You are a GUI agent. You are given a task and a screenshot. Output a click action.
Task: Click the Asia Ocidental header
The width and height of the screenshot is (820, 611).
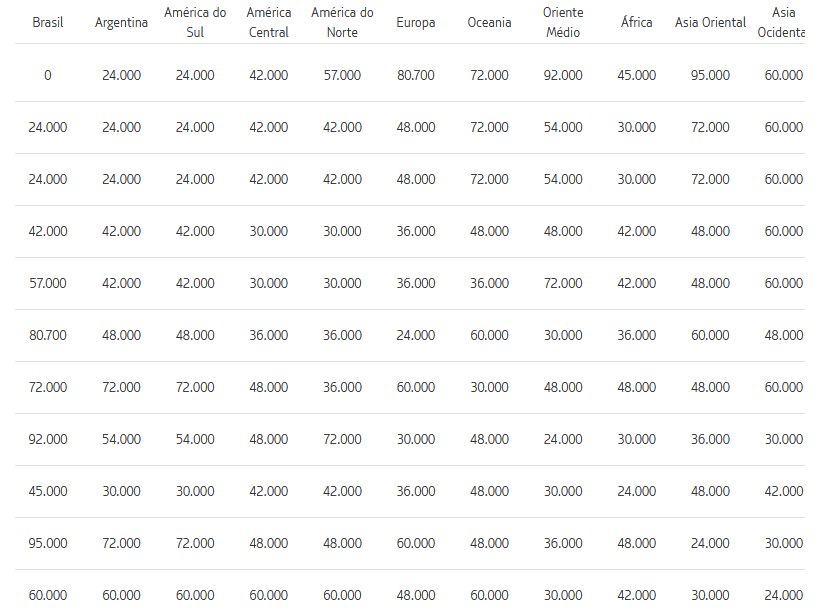coord(782,22)
